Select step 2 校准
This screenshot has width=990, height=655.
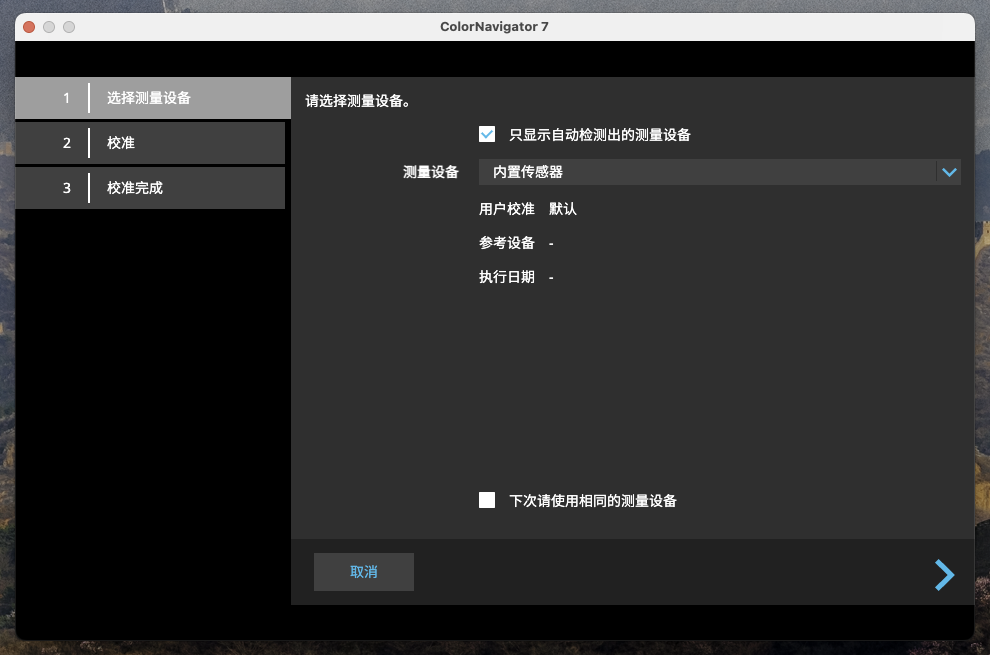click(150, 143)
